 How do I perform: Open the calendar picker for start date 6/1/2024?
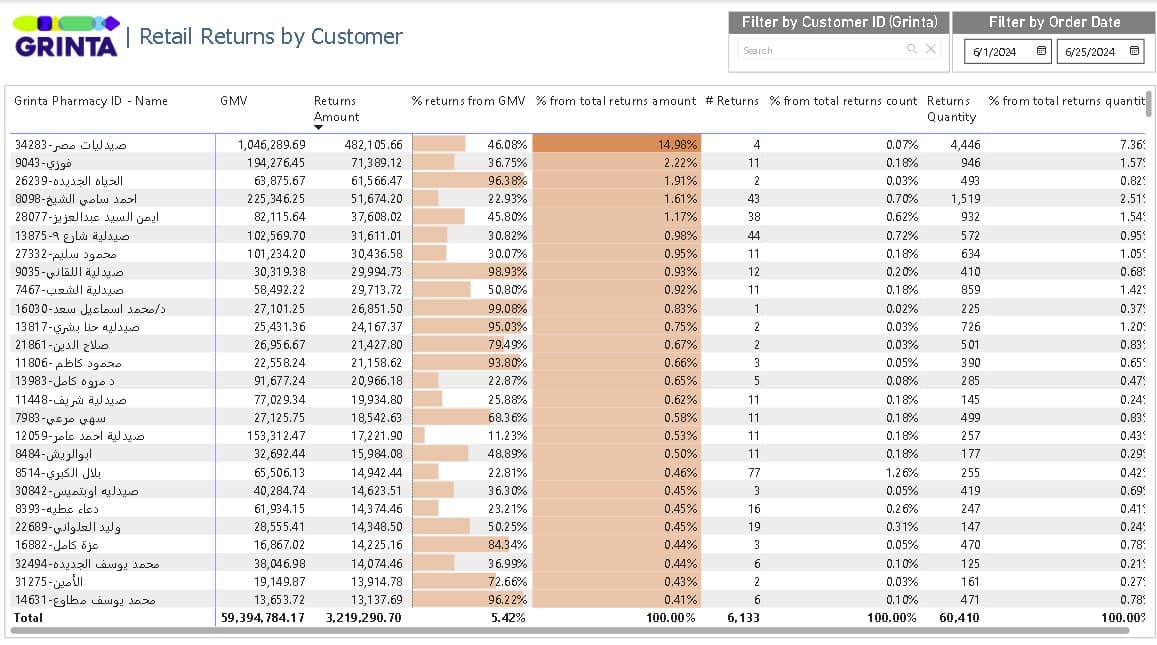point(1041,51)
